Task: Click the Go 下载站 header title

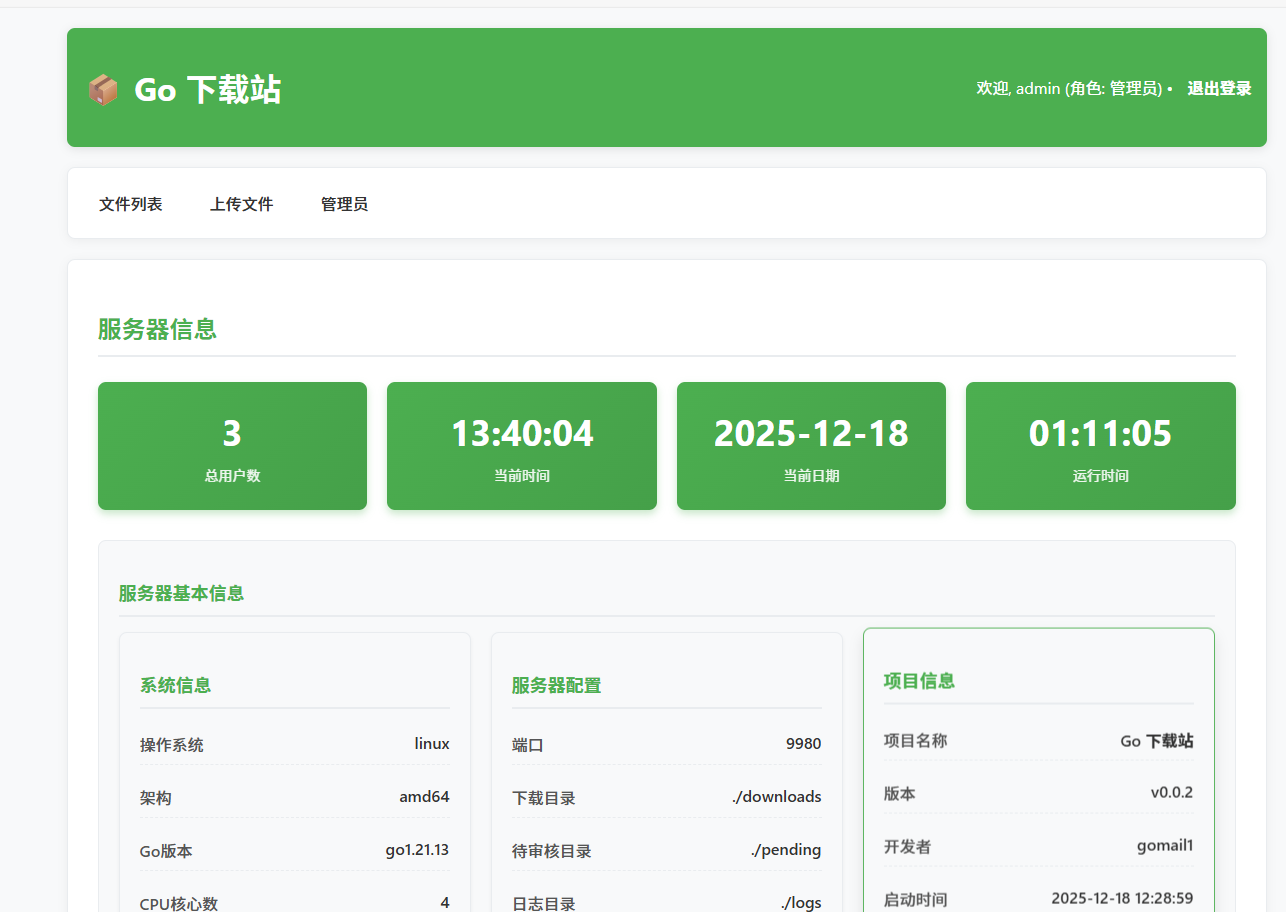Action: click(208, 90)
